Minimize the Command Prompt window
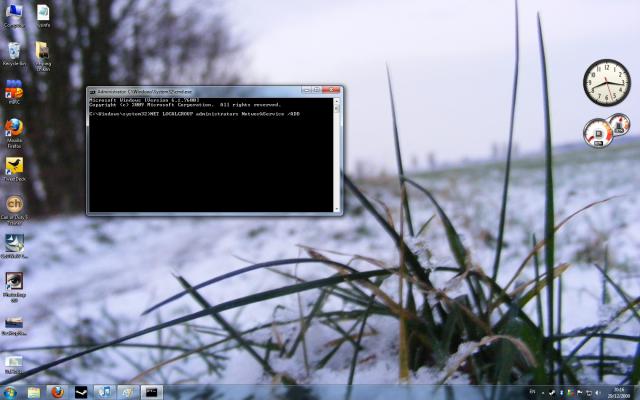640x400 pixels. [x=304, y=91]
